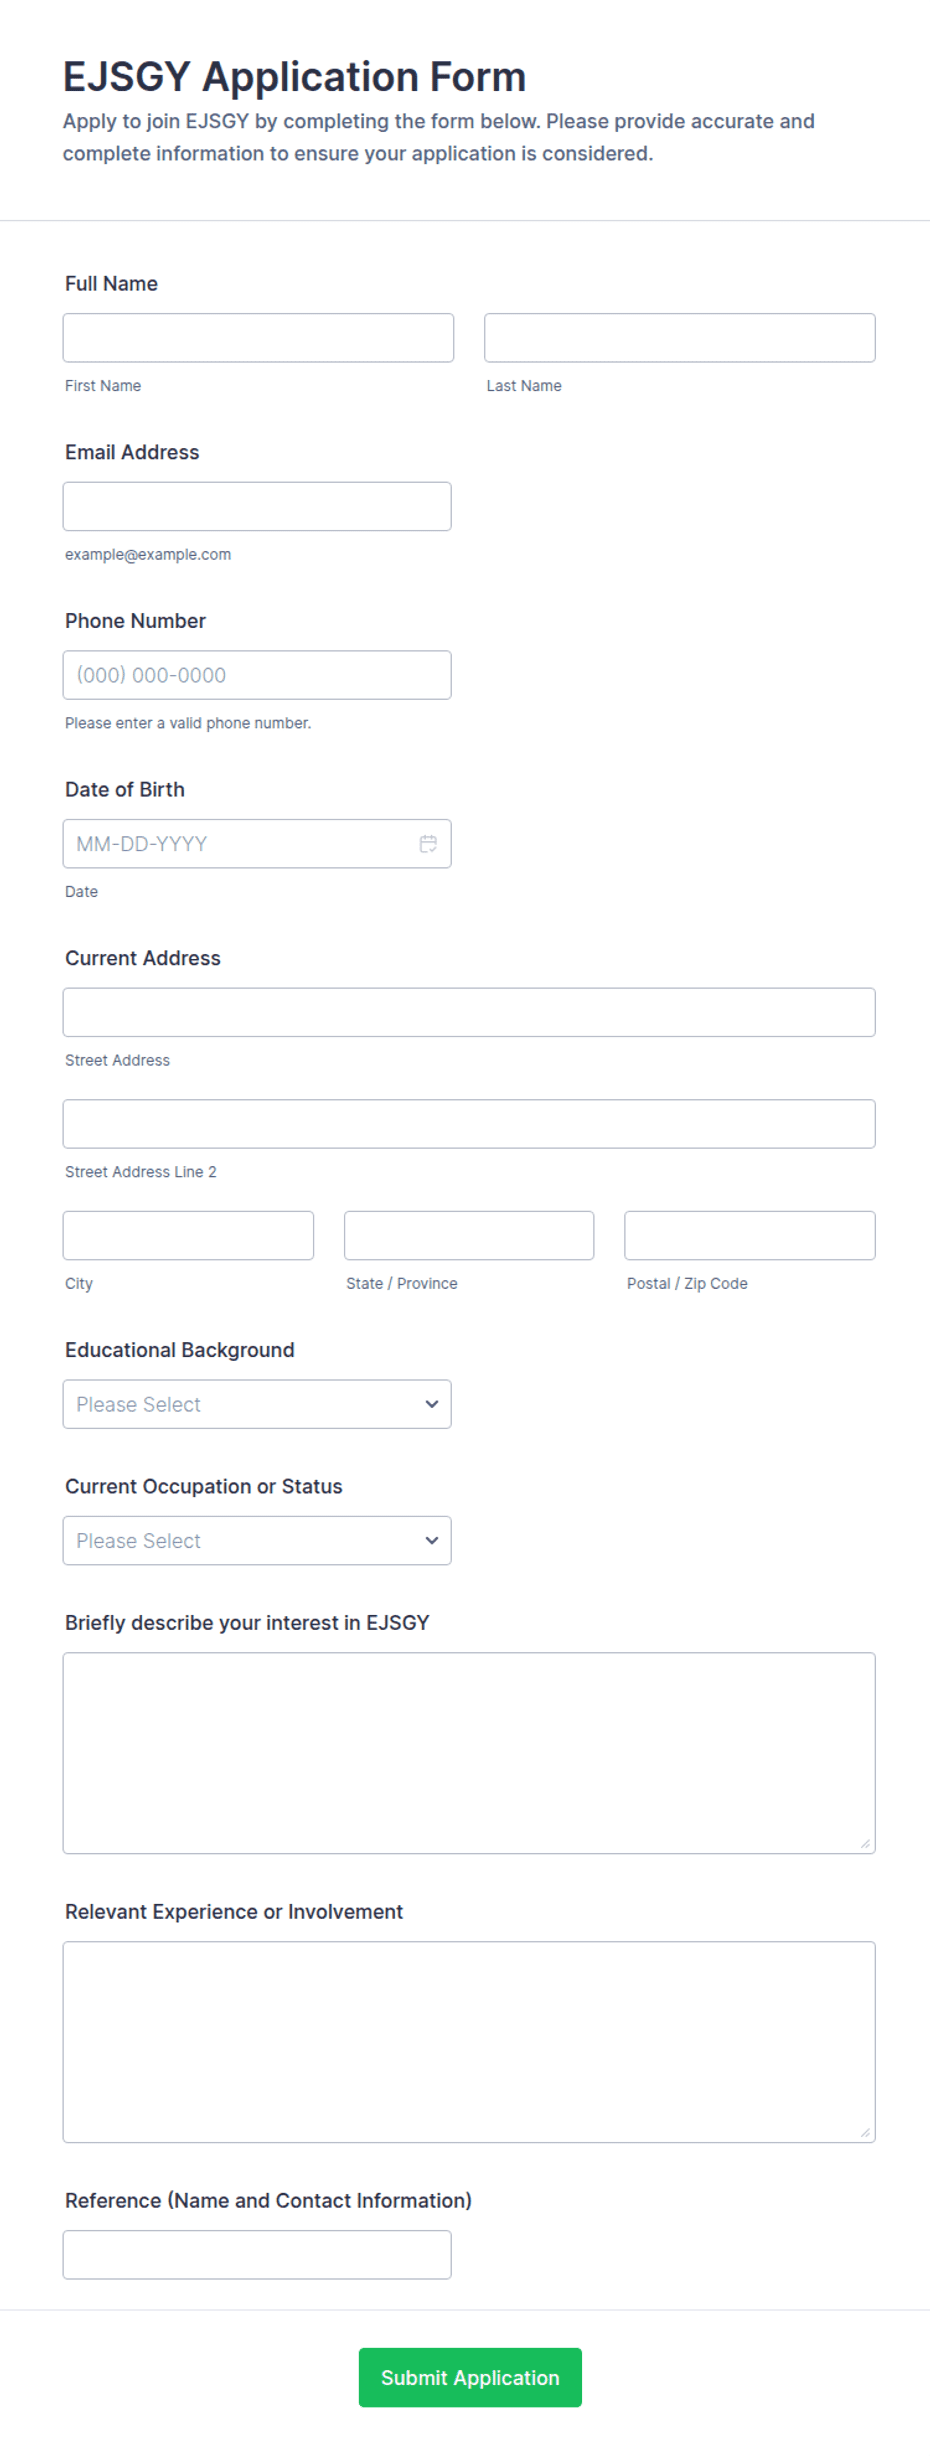
Task: Click the resize handle of the interest textarea
Action: click(865, 1843)
